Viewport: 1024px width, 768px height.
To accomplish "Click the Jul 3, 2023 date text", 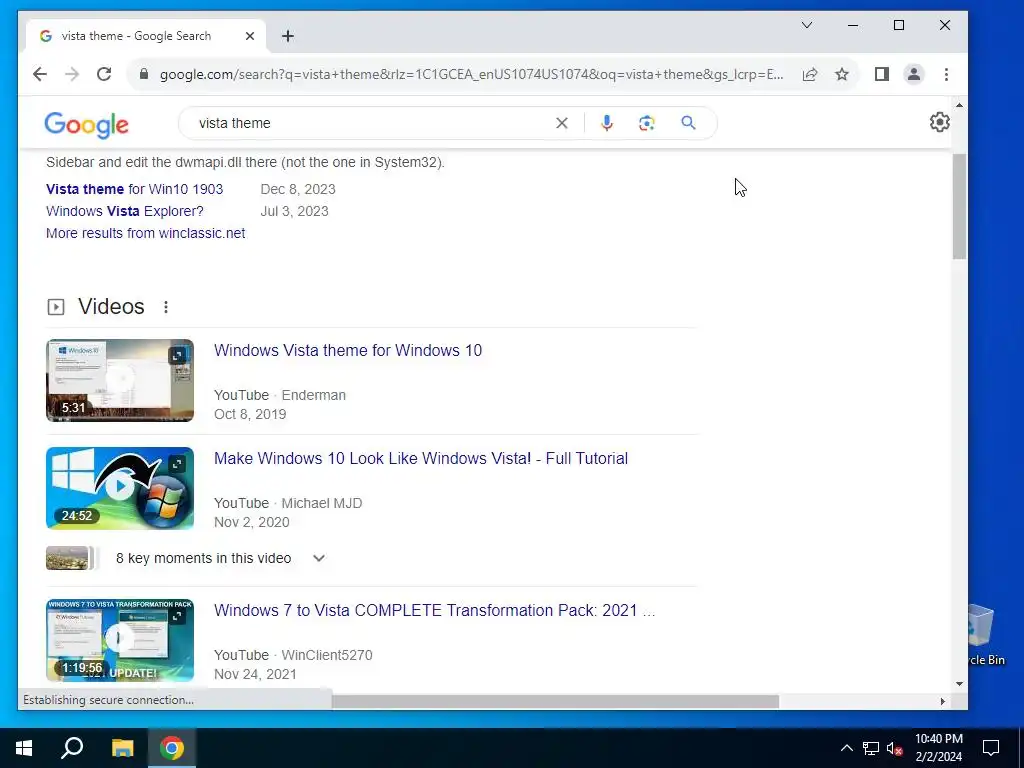I will pos(295,212).
